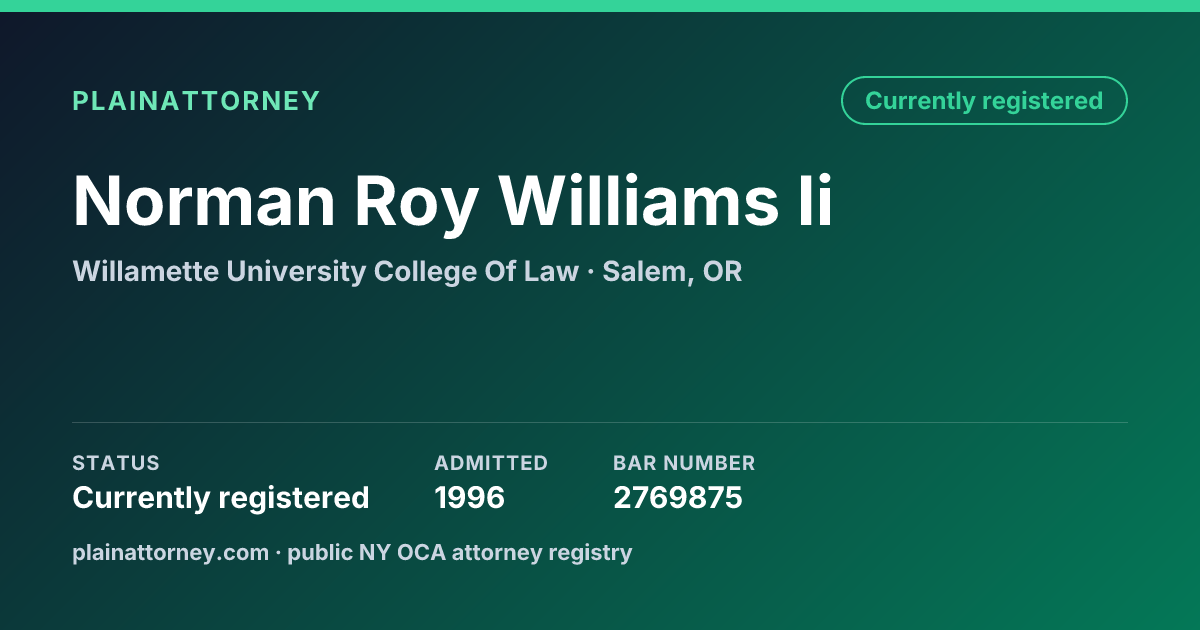Viewport: 1200px width, 630px height.
Task: Select the Currently registered status value
Action: click(221, 497)
